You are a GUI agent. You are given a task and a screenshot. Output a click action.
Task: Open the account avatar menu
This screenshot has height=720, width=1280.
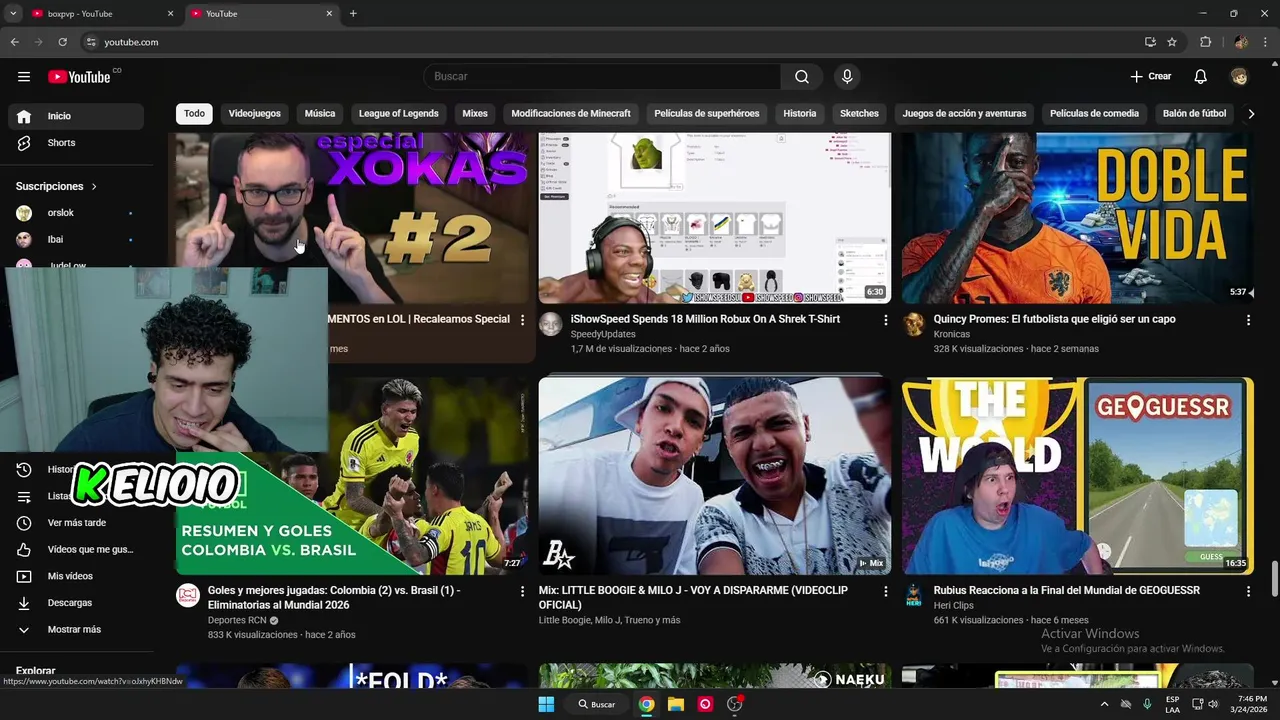[1239, 77]
